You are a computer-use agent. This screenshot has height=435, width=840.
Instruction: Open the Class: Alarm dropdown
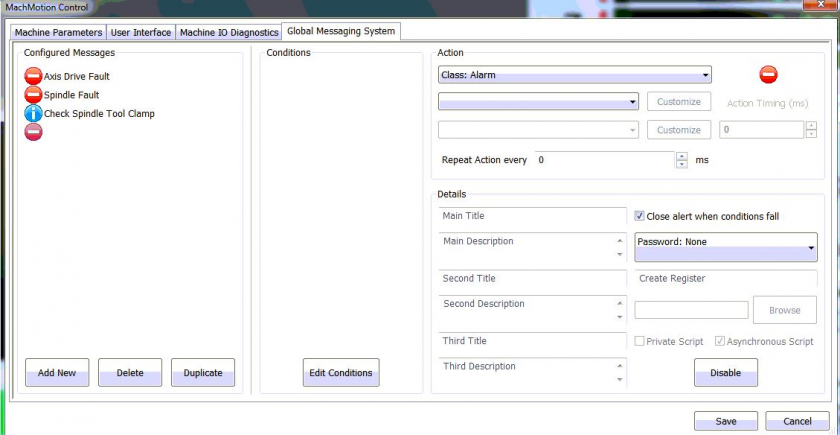pos(574,75)
